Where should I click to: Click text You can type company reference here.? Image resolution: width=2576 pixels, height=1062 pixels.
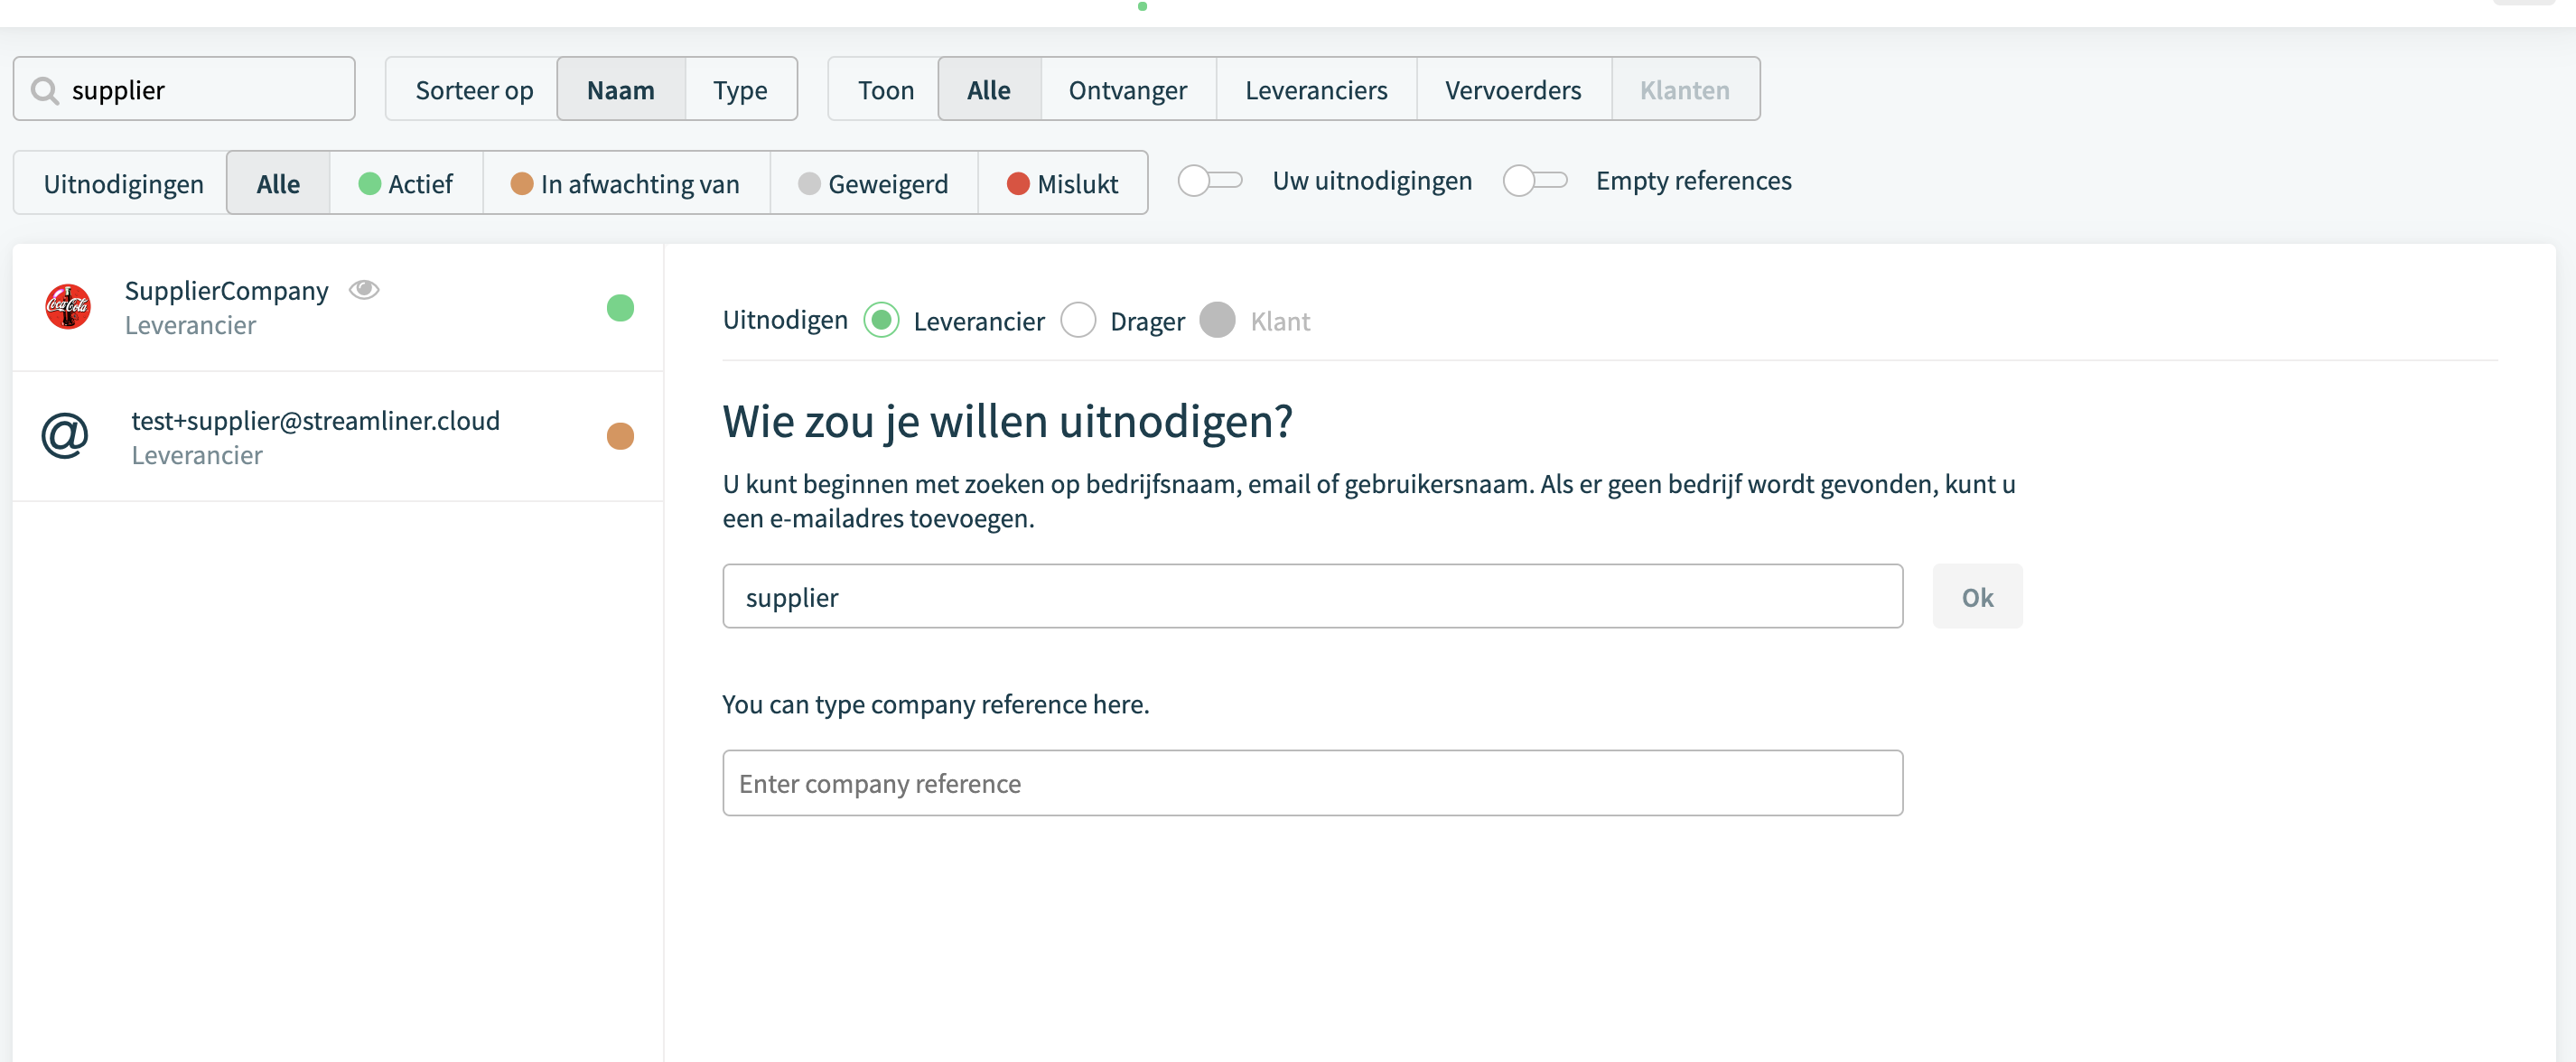[x=935, y=704]
